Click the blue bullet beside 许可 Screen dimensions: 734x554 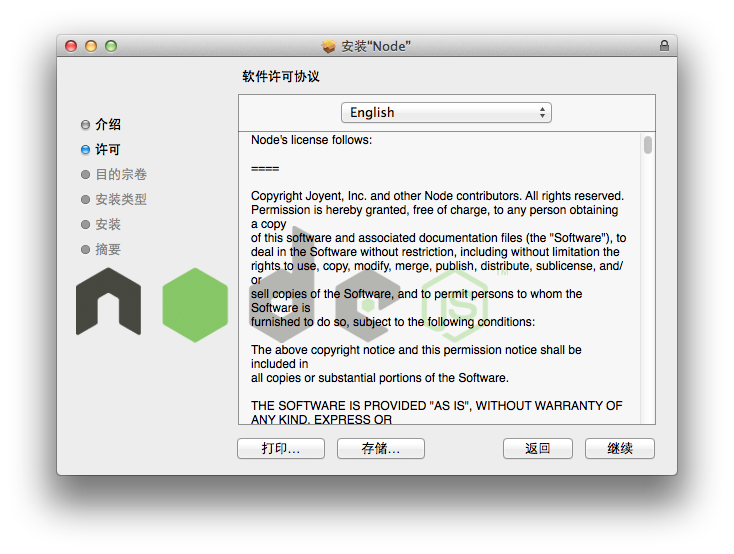pos(85,150)
